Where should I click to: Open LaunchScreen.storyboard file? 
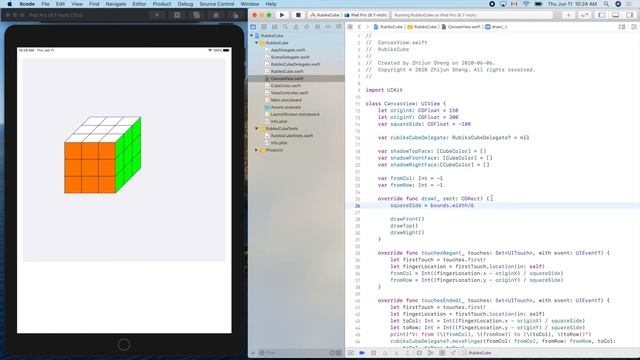tap(295, 114)
